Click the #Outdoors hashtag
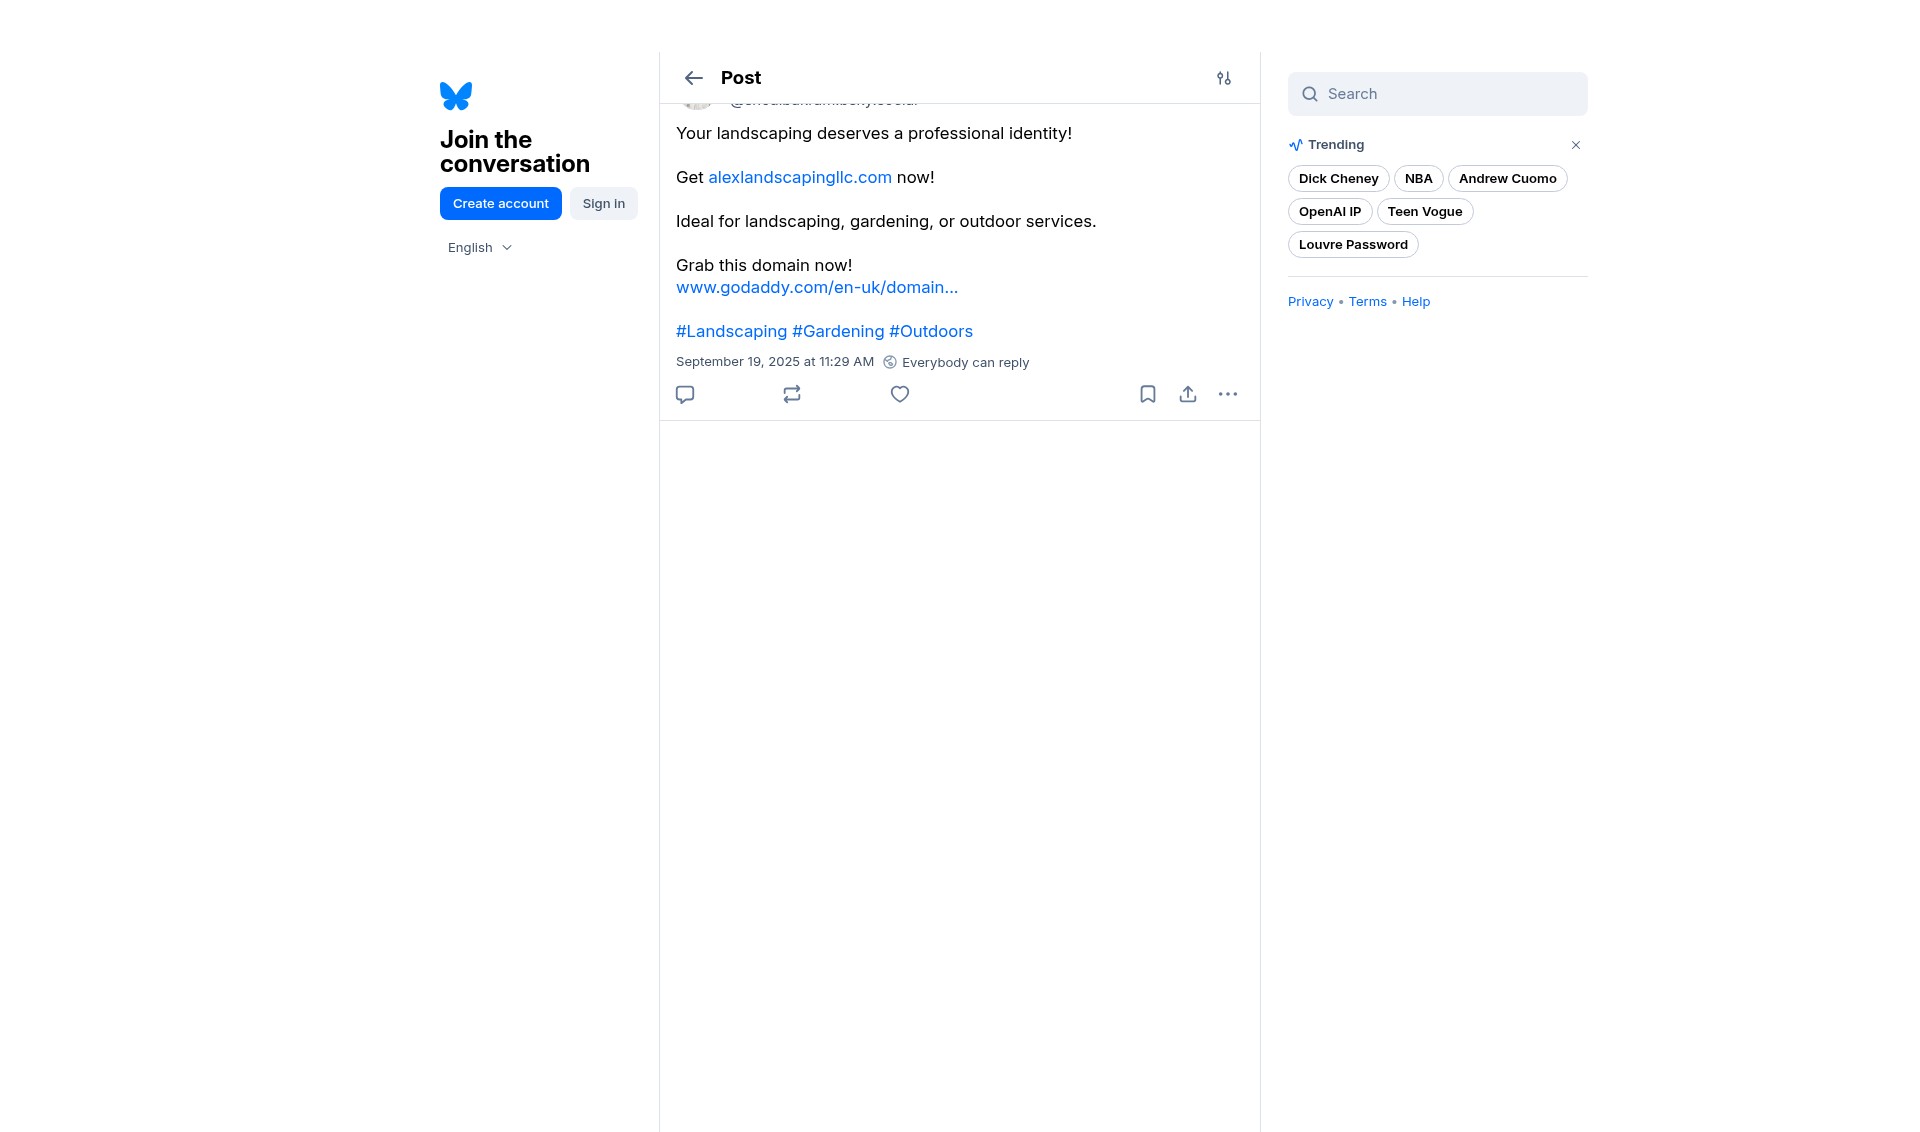Viewport: 1920px width, 1132px height. click(x=931, y=331)
